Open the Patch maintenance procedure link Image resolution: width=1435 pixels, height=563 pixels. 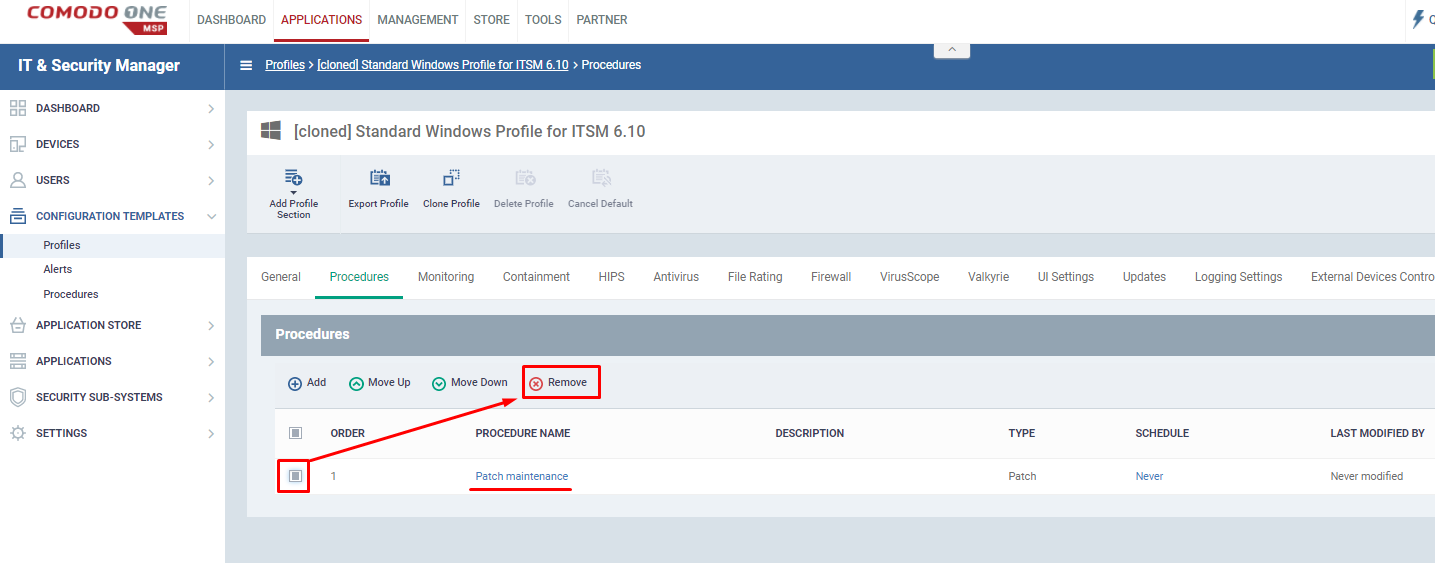(x=522, y=476)
